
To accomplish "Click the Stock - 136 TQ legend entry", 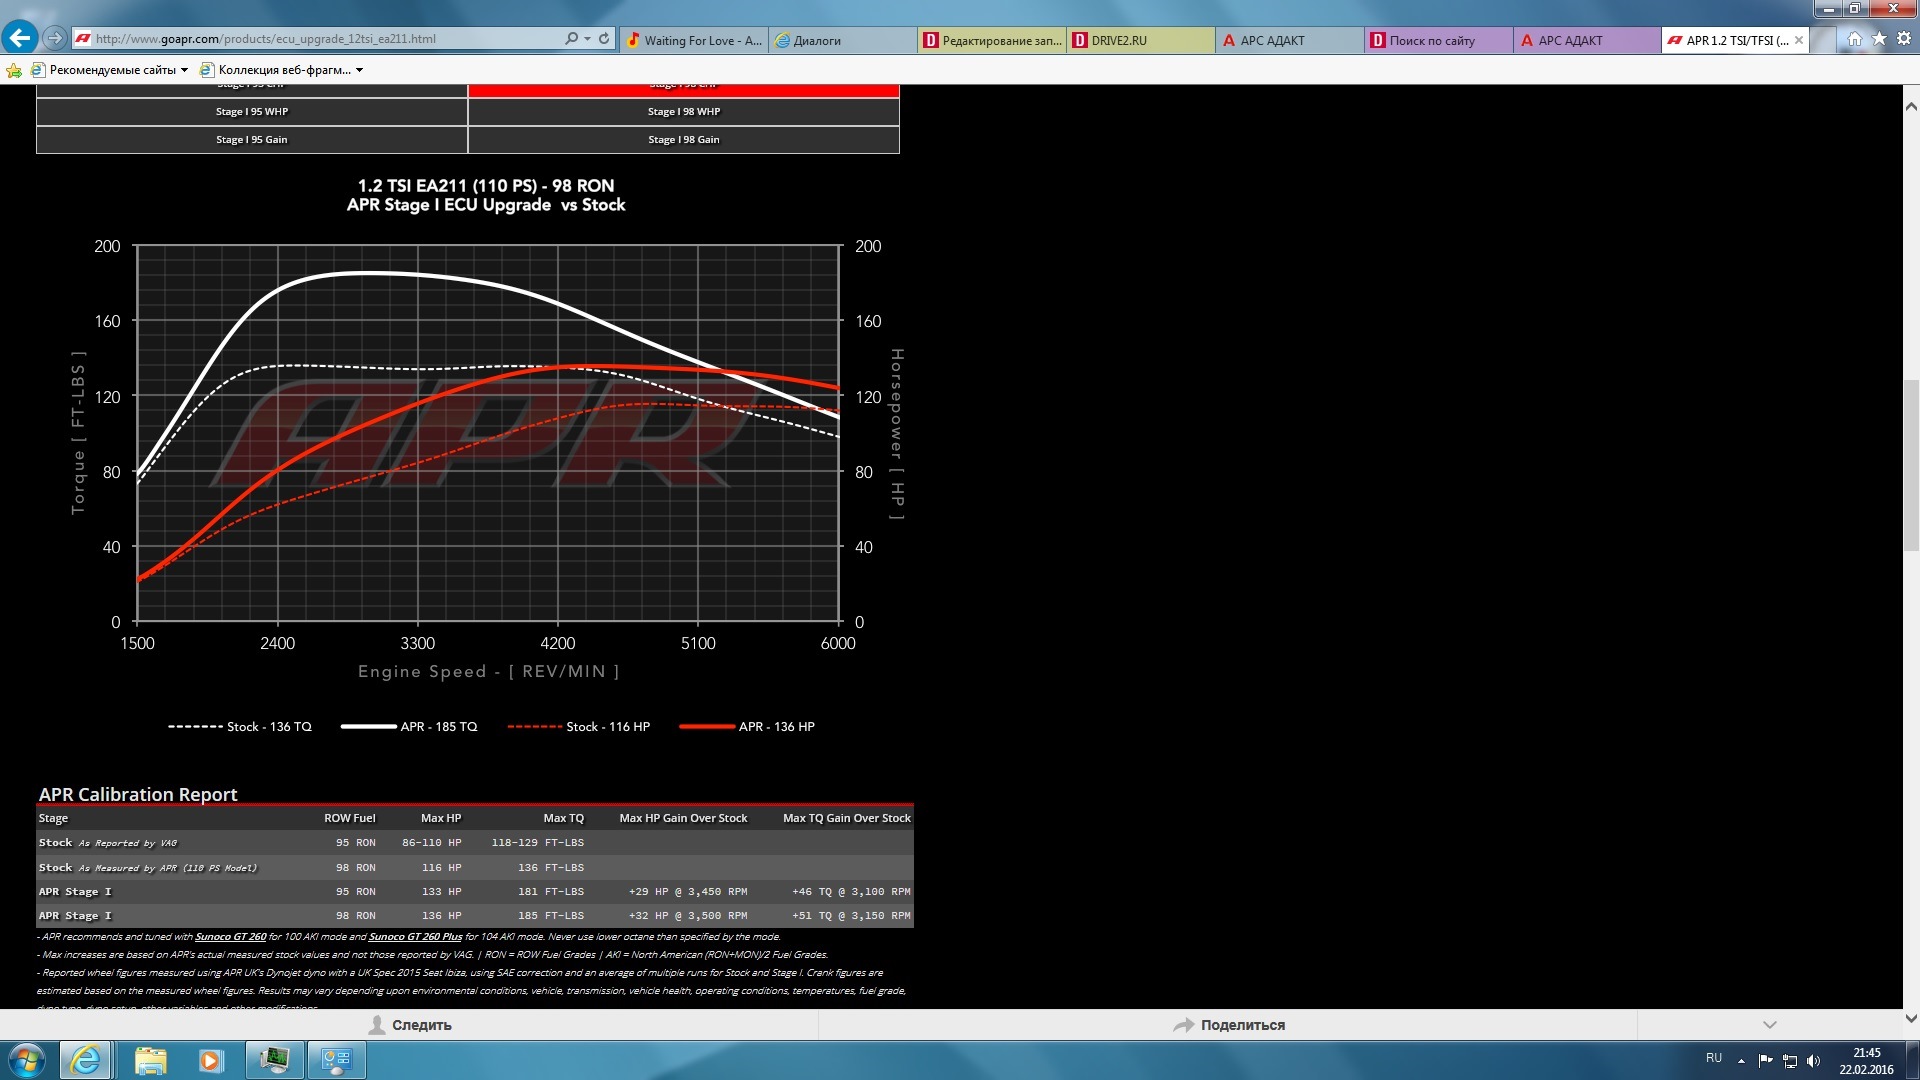I will pos(240,727).
